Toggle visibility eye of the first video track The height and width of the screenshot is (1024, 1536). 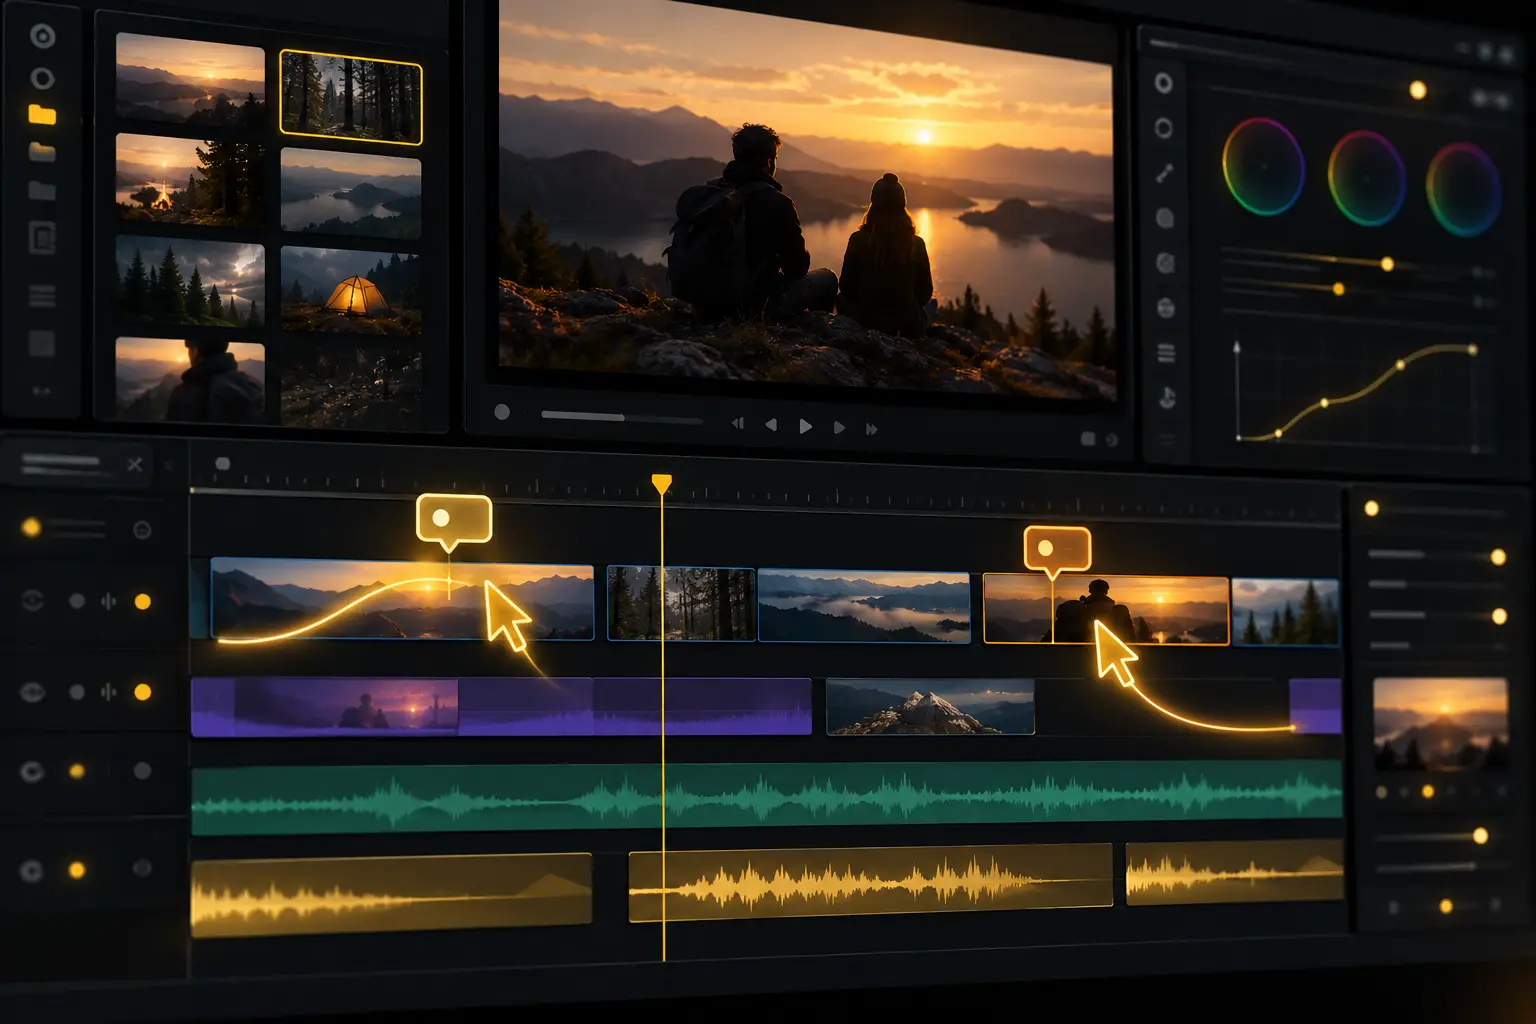point(32,600)
